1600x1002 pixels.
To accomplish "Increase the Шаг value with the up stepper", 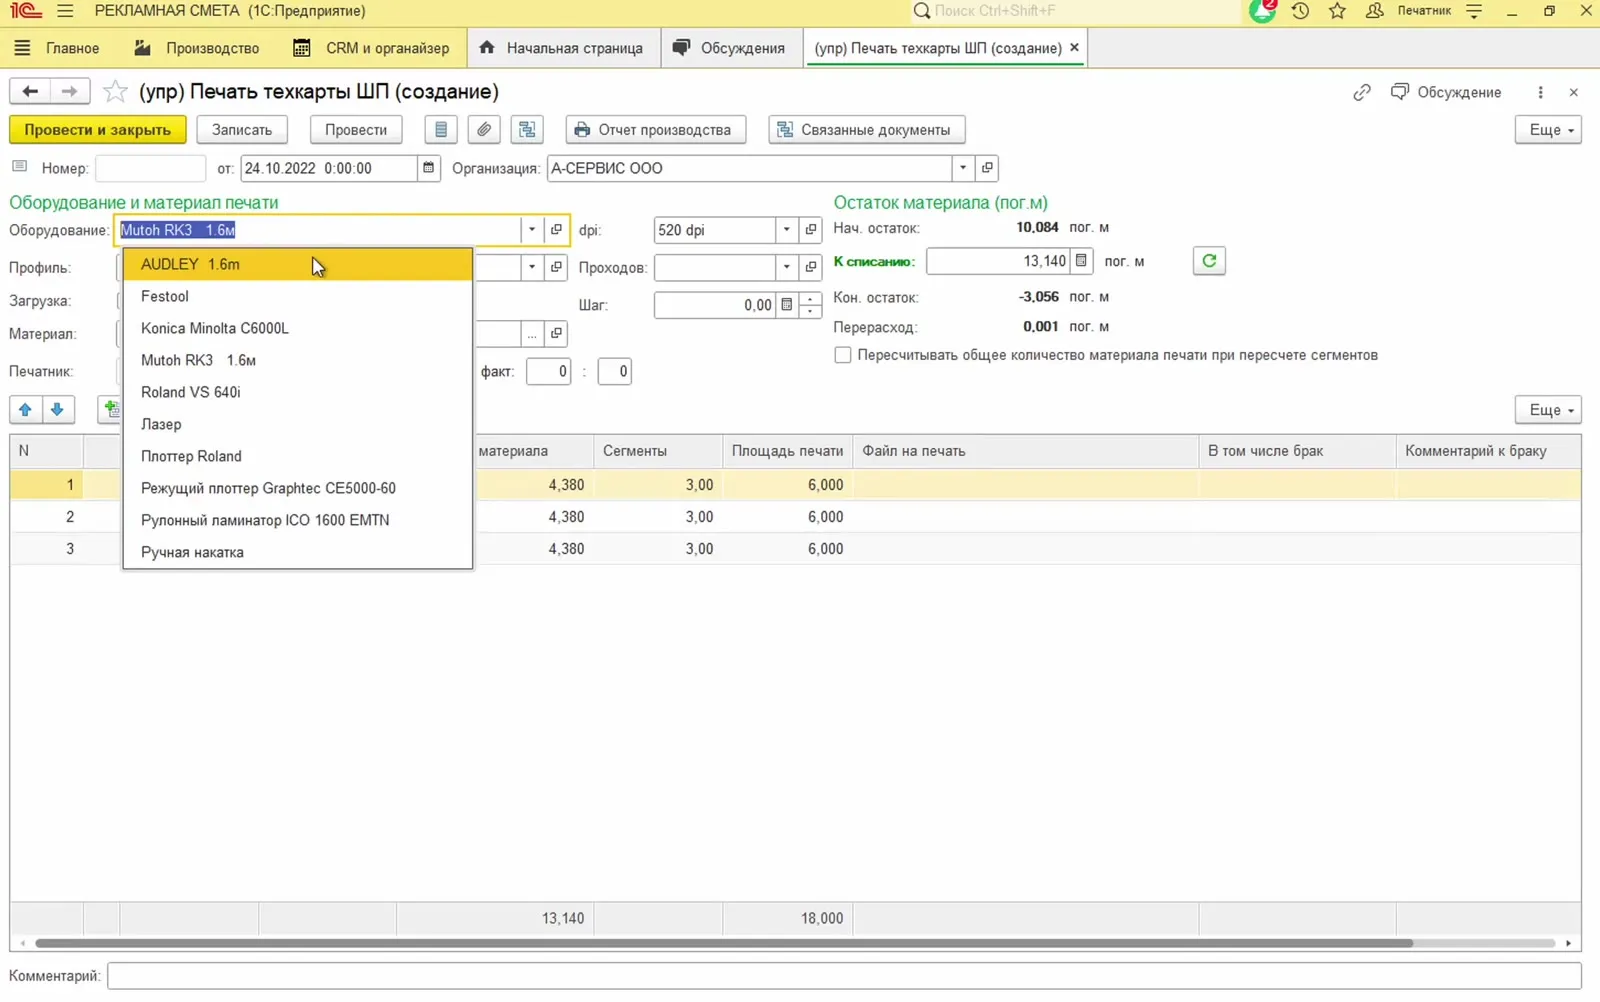I will [811, 299].
